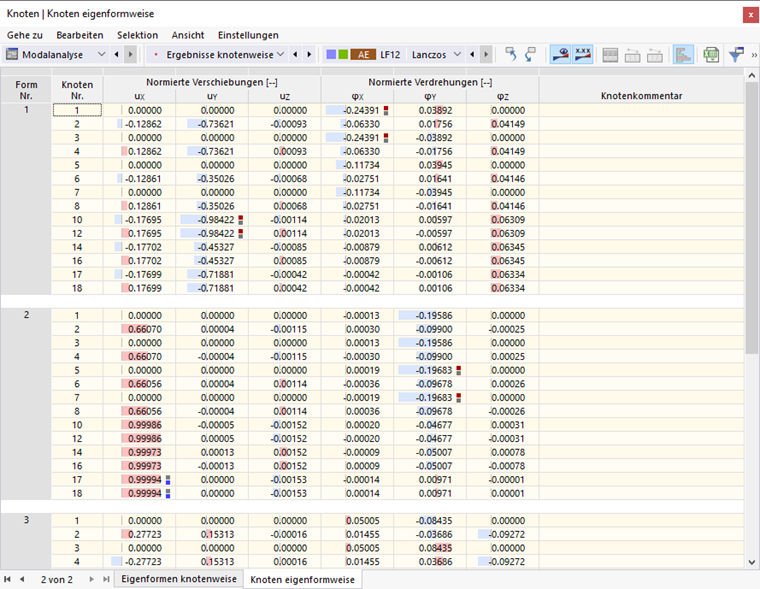Click uX value 0.66056 for Form 2 Knoten 6
760x589 pixels.
pos(140,383)
